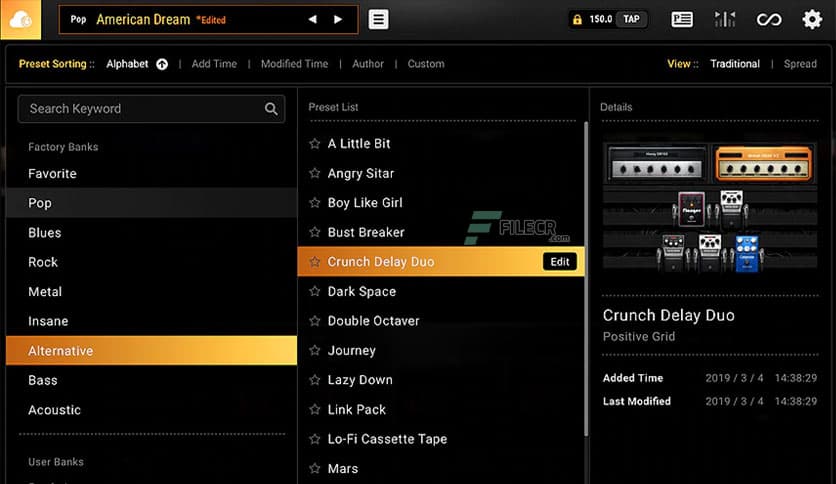Open the ToneCloud cloud icon
This screenshot has height=484, width=836.
click(x=20, y=20)
